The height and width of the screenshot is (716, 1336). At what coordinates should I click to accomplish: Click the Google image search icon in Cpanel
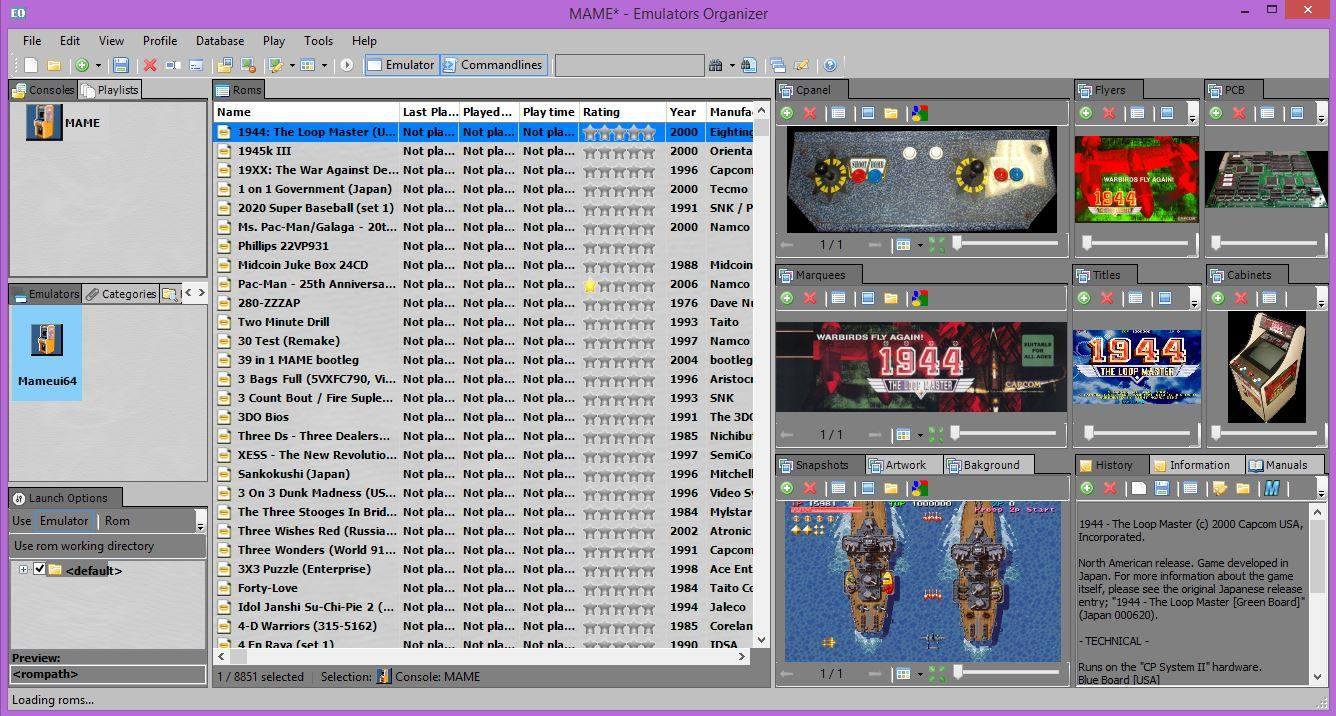919,113
